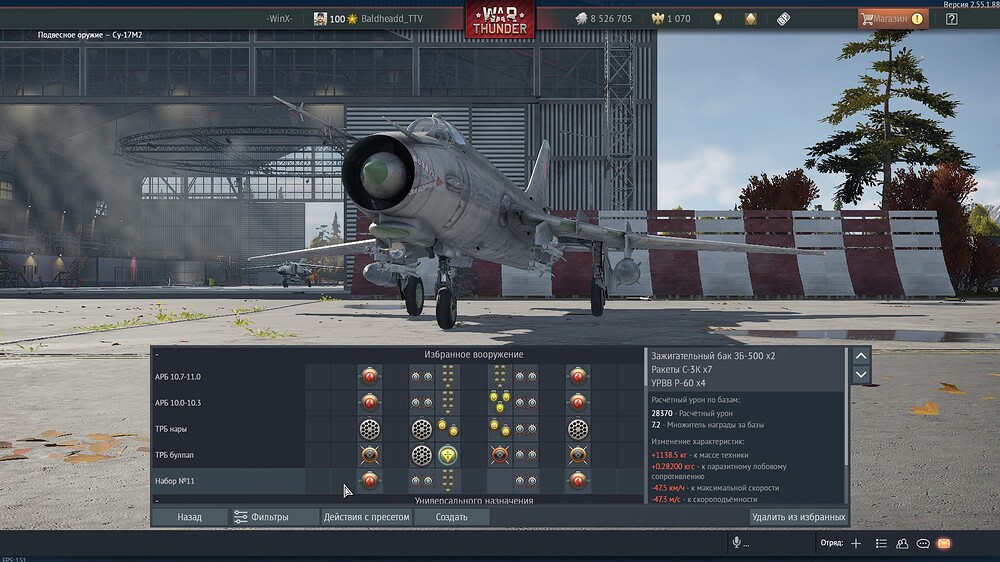Click the +1138.5 кг mass change value
The image size is (1000, 562).
coord(669,455)
